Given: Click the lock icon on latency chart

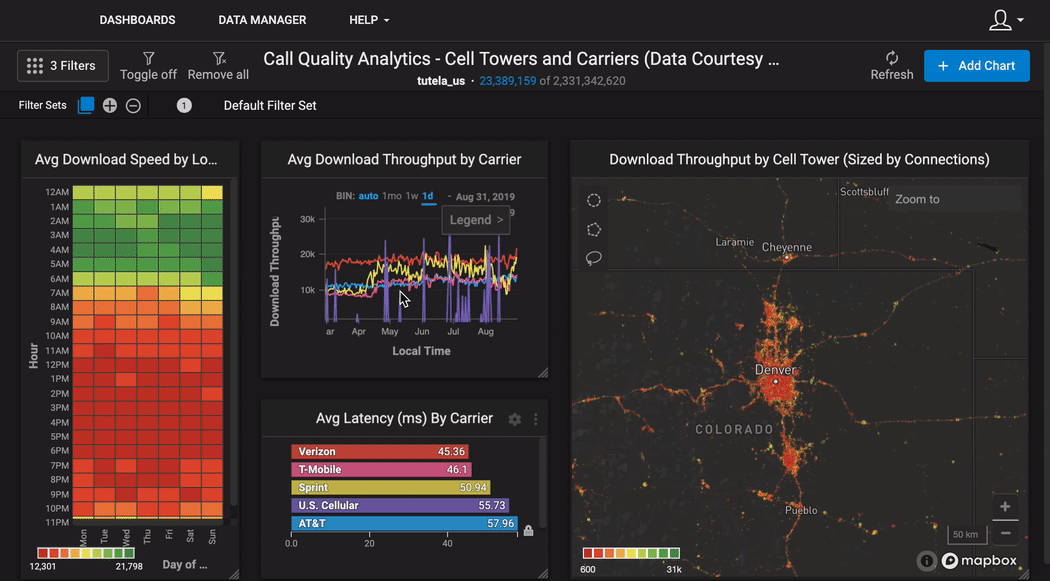Looking at the screenshot, I should coord(528,531).
